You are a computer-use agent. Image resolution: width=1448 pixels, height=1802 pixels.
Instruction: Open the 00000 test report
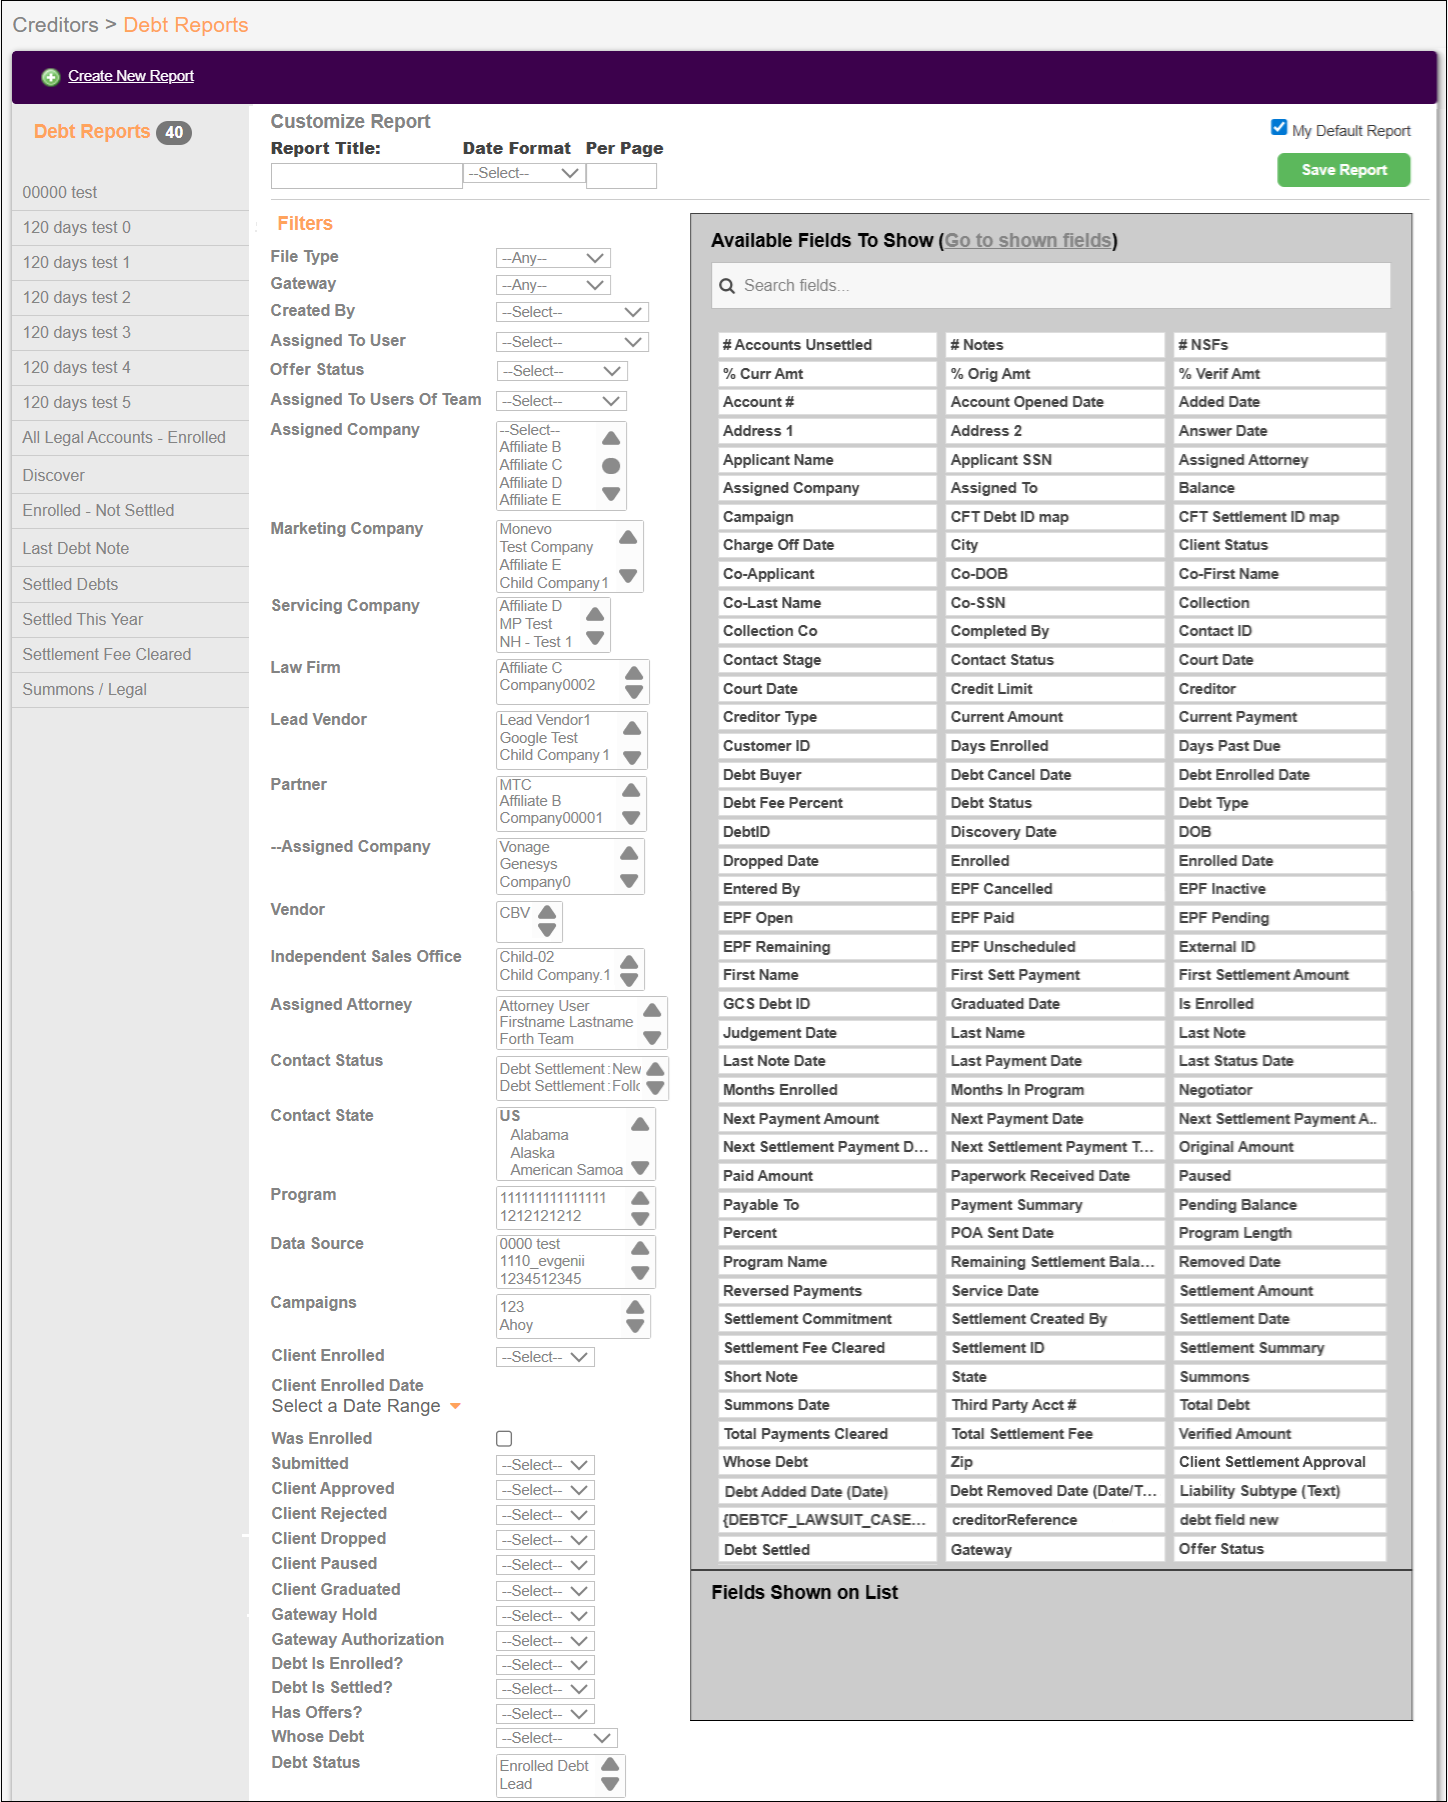(60, 193)
